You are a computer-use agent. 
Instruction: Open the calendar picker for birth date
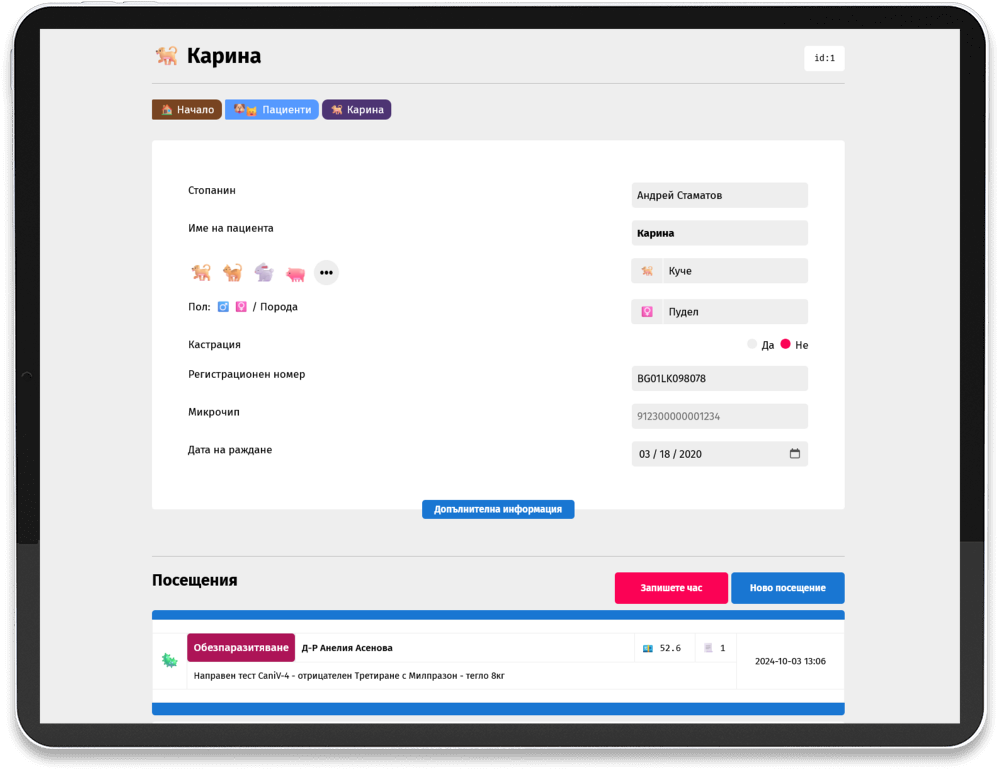click(x=795, y=454)
